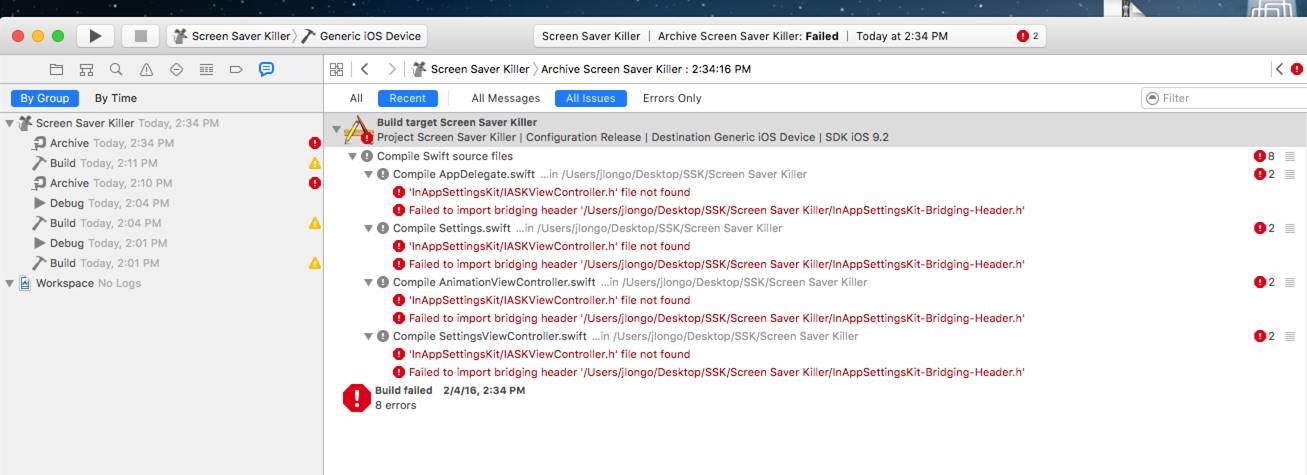
Task: Click error badge on Archive 2:10 PM row
Action: point(314,183)
